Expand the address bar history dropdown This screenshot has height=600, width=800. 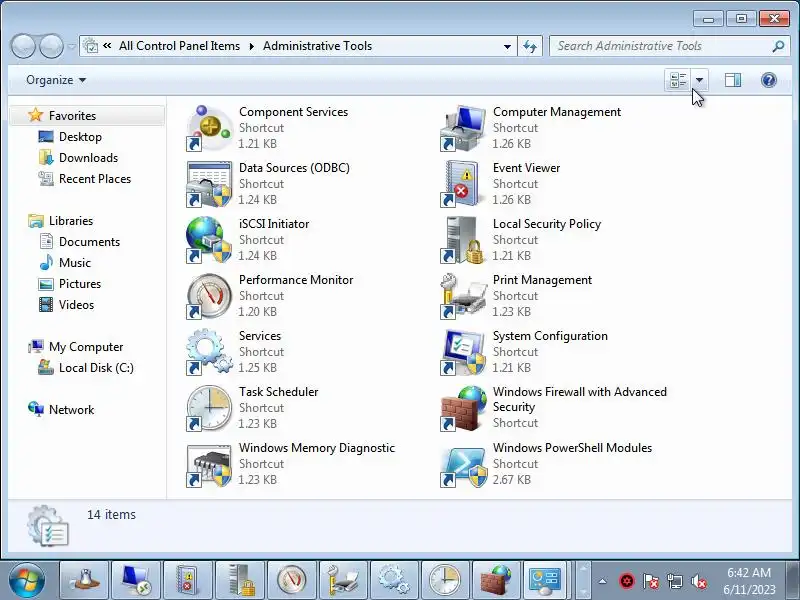coord(507,46)
